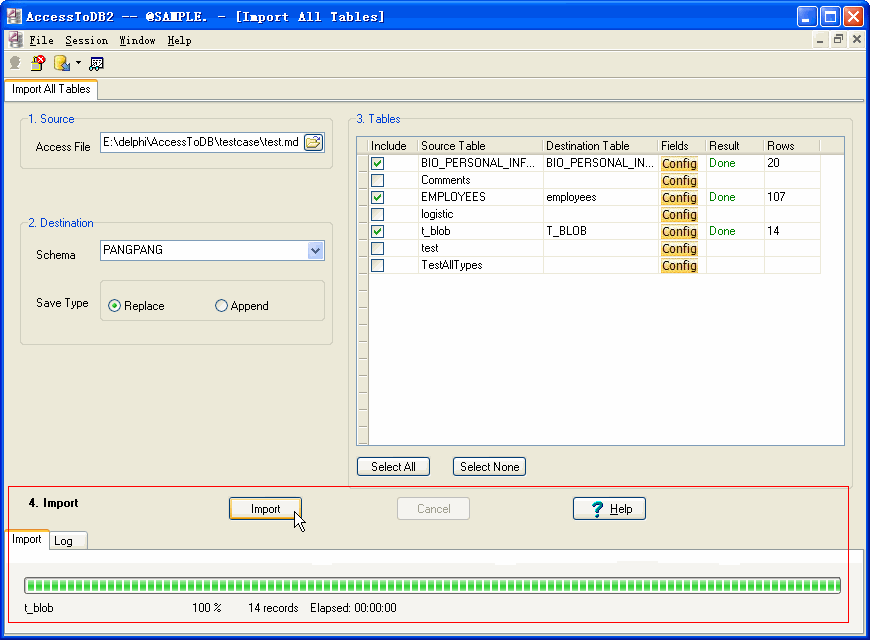Click the Result column header
The width and height of the screenshot is (870, 640).
[x=734, y=146]
